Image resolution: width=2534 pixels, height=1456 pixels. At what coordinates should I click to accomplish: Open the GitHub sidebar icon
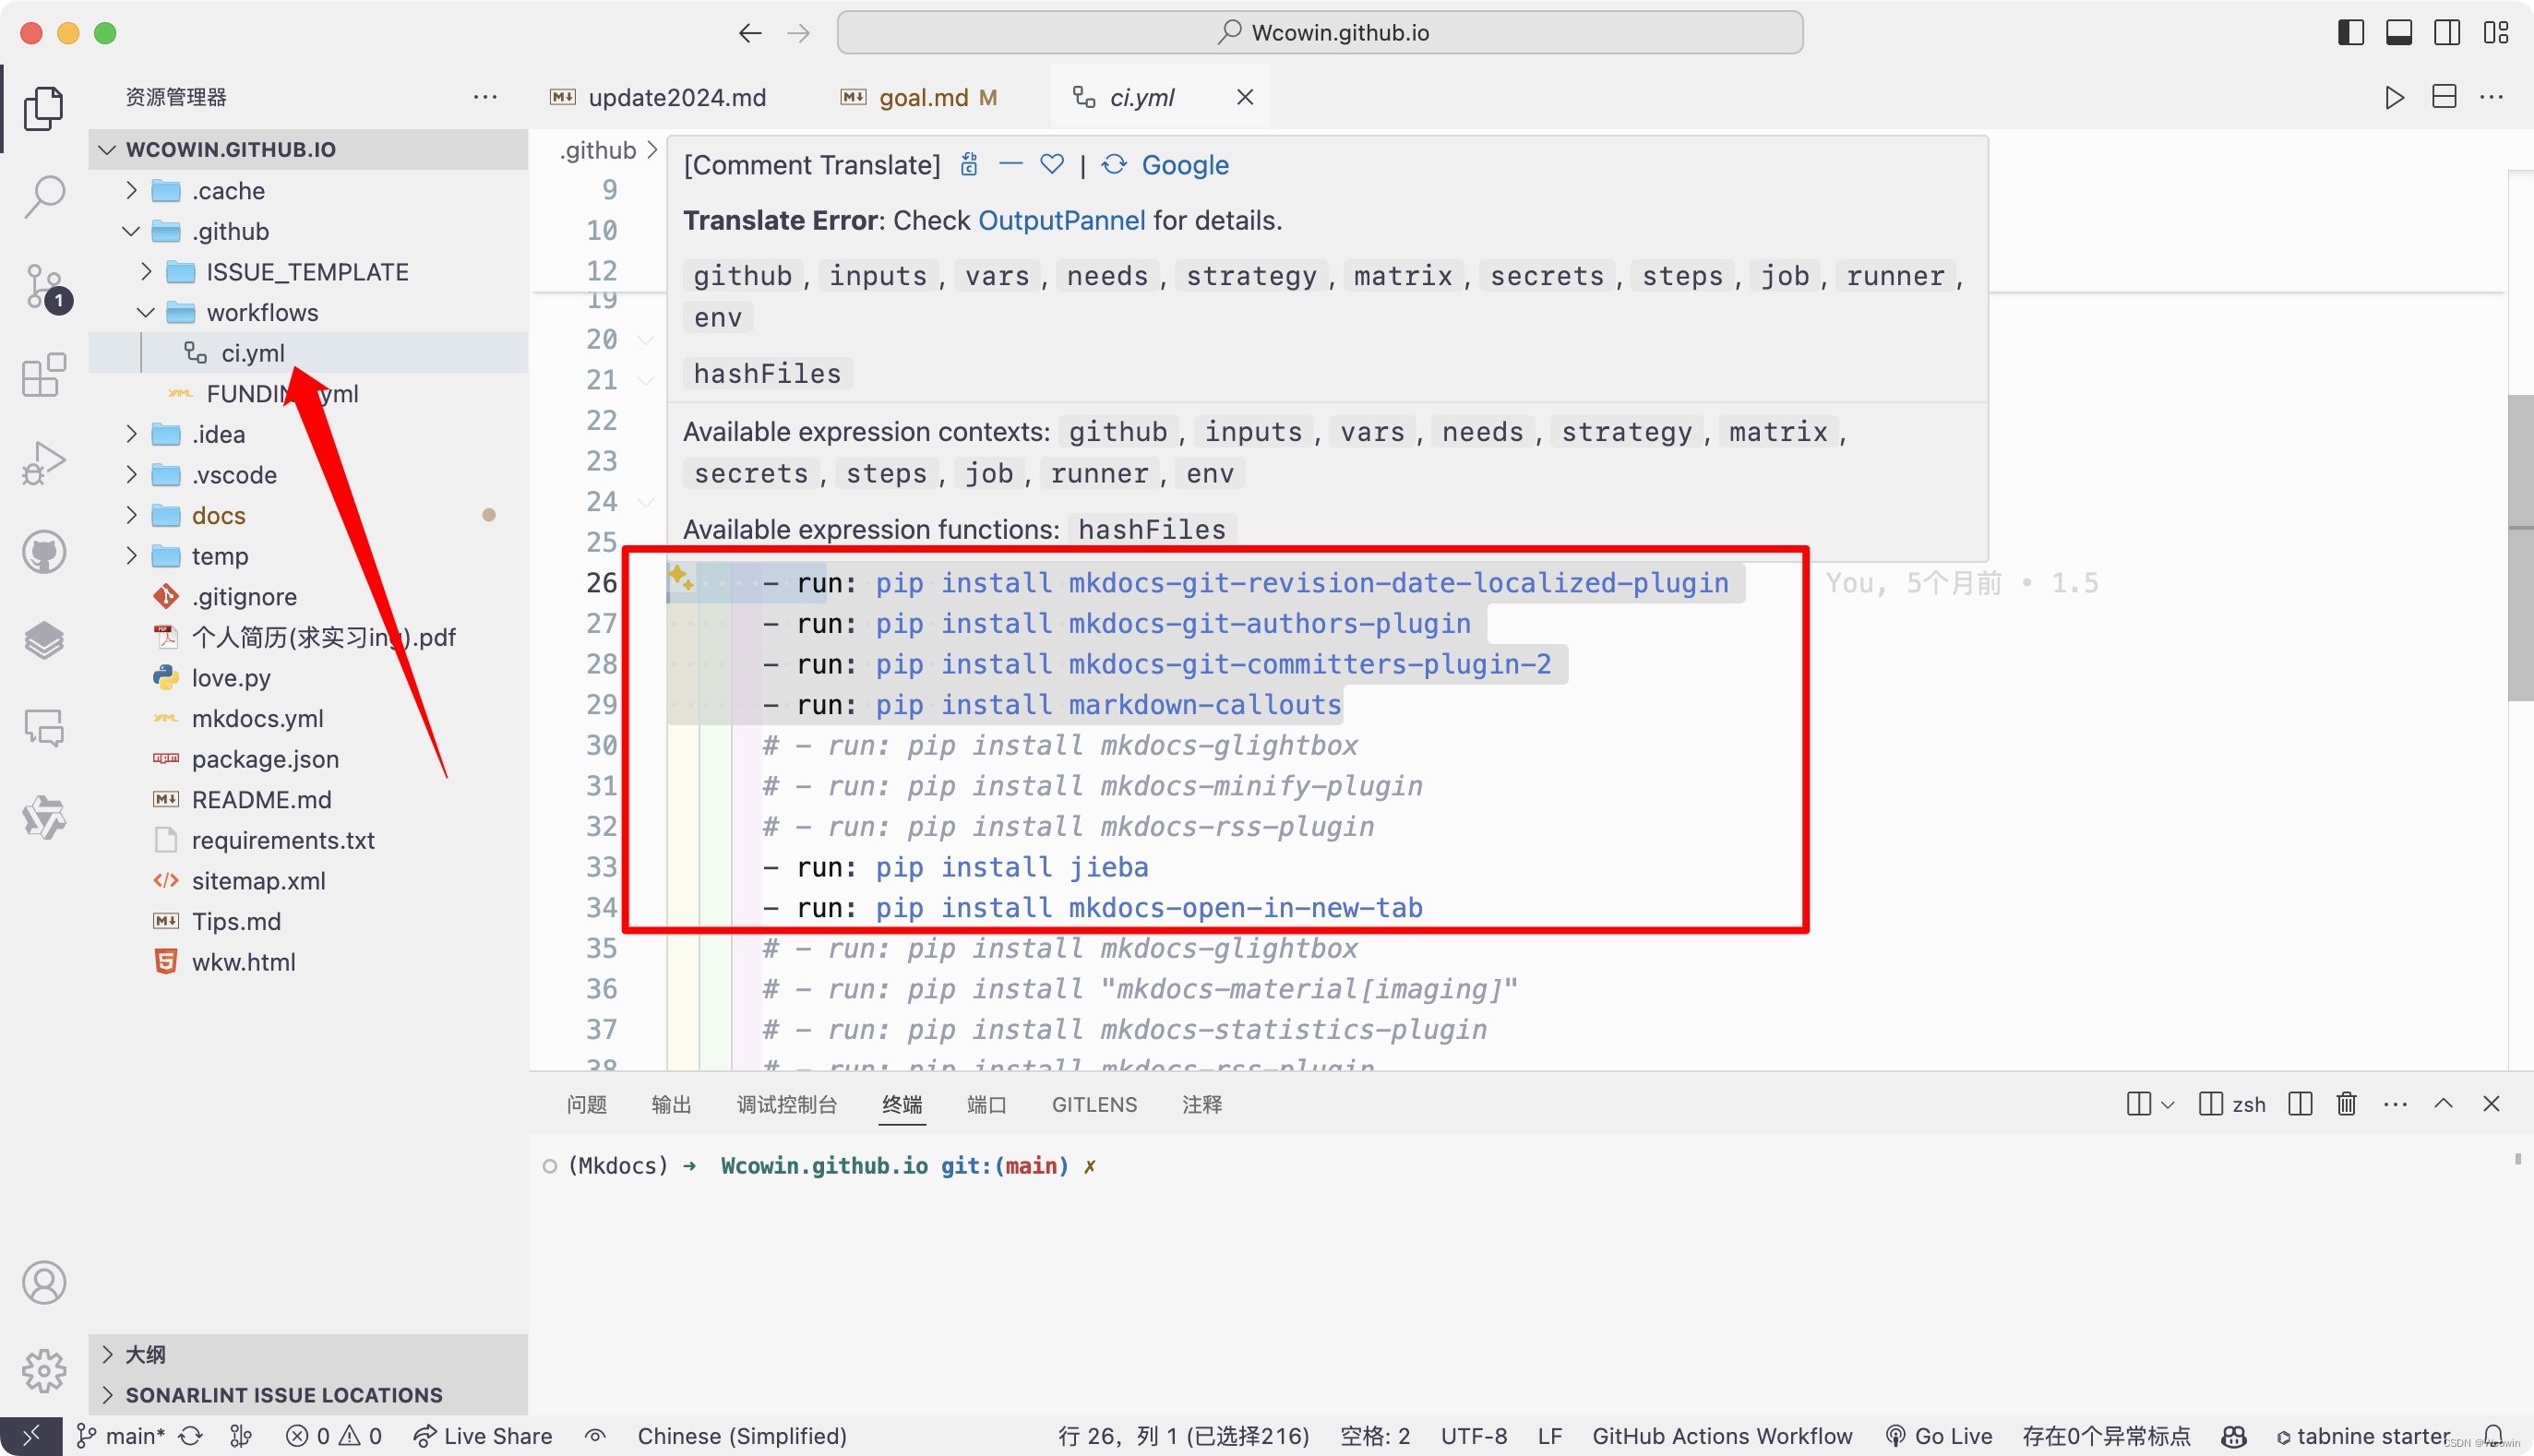click(x=44, y=552)
